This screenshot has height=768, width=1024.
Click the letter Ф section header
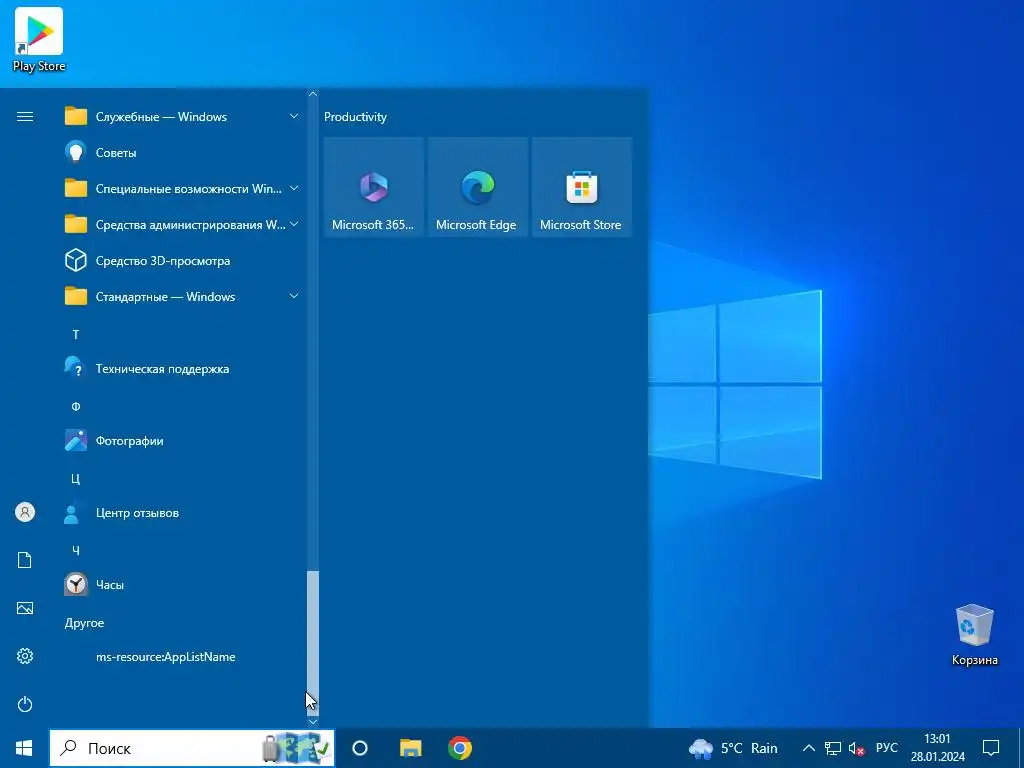pos(76,406)
